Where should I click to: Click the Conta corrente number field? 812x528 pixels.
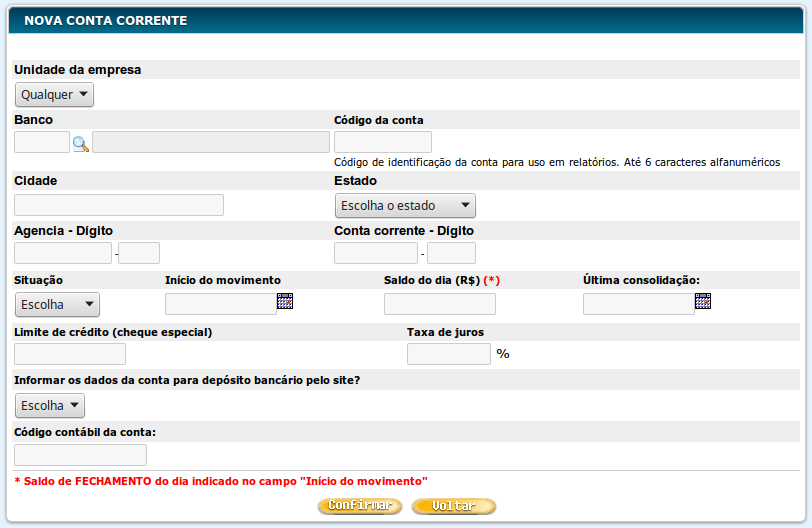pyautogui.click(x=376, y=254)
